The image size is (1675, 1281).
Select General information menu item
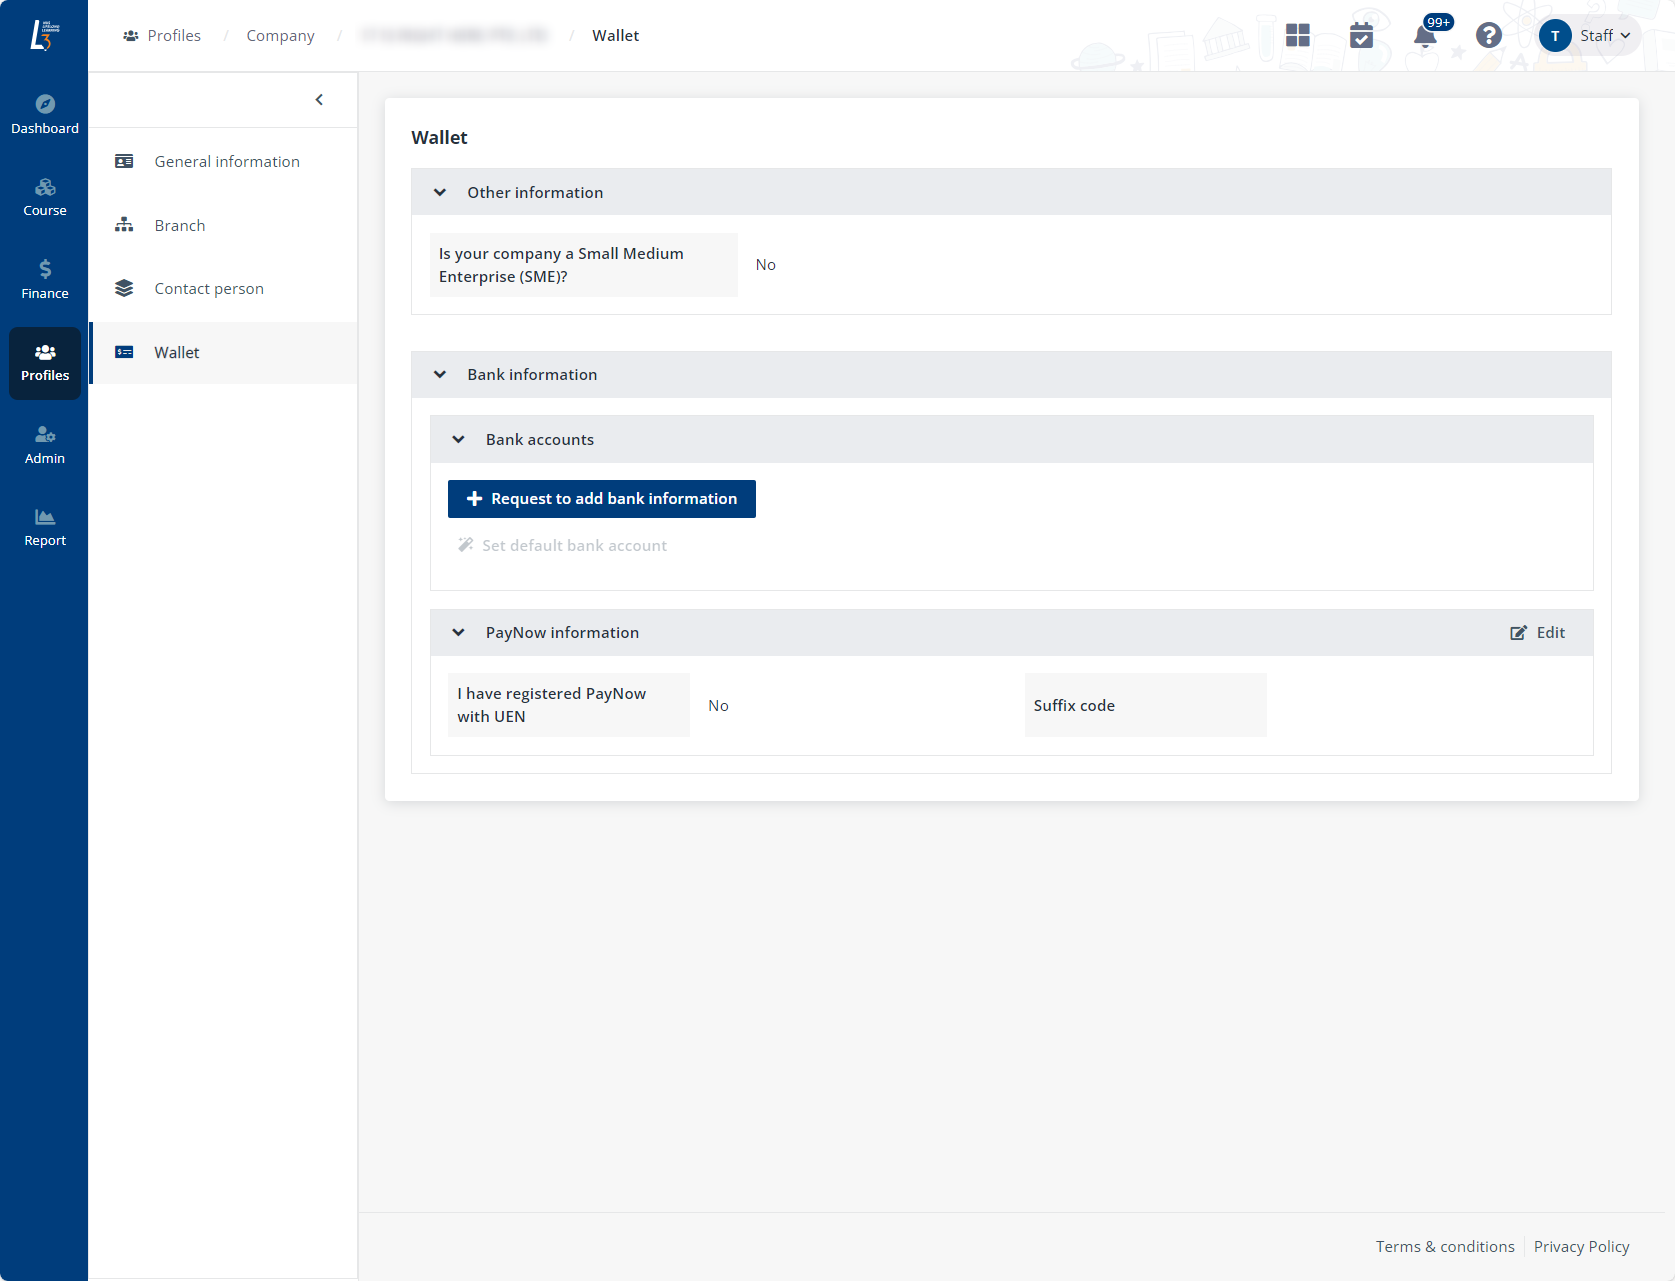(226, 162)
